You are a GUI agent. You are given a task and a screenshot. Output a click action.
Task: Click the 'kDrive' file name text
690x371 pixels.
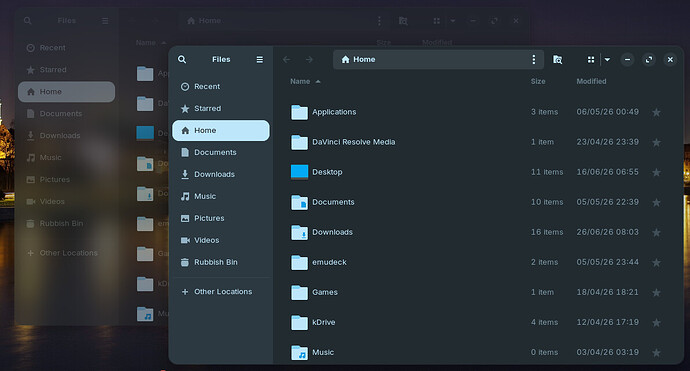(x=323, y=322)
